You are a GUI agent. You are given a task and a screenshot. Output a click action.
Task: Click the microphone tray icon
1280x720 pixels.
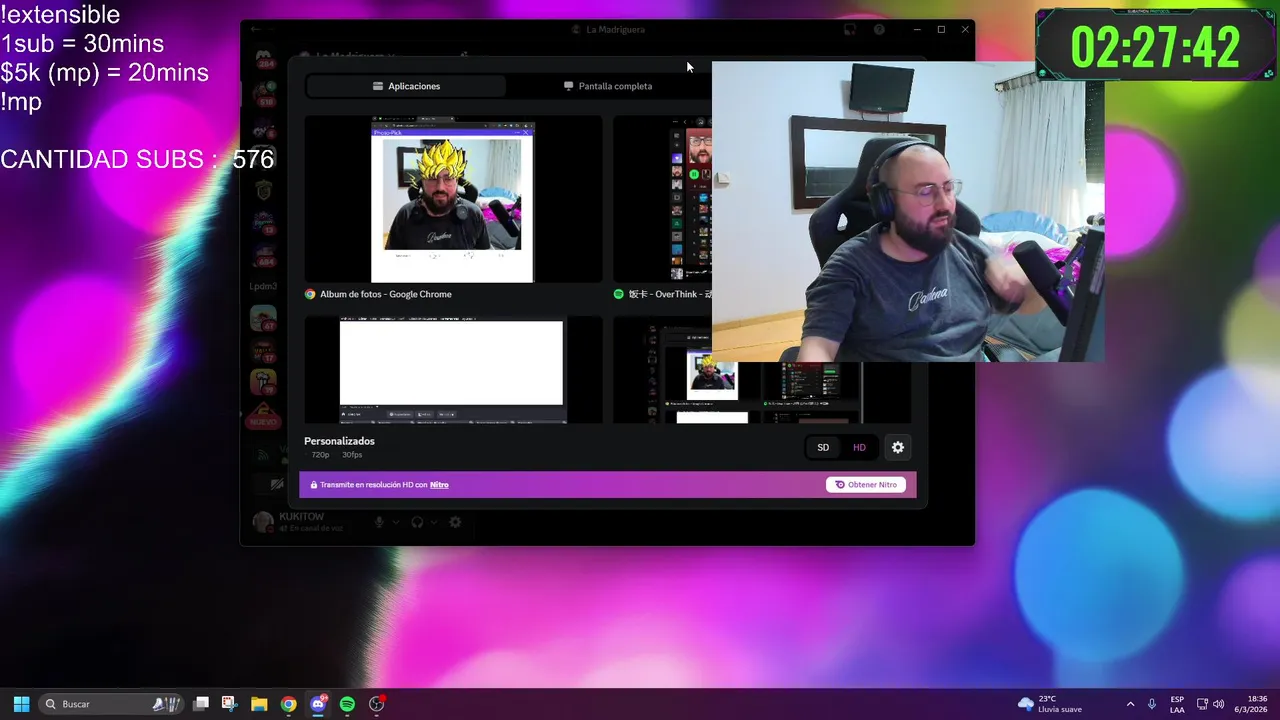[1152, 704]
